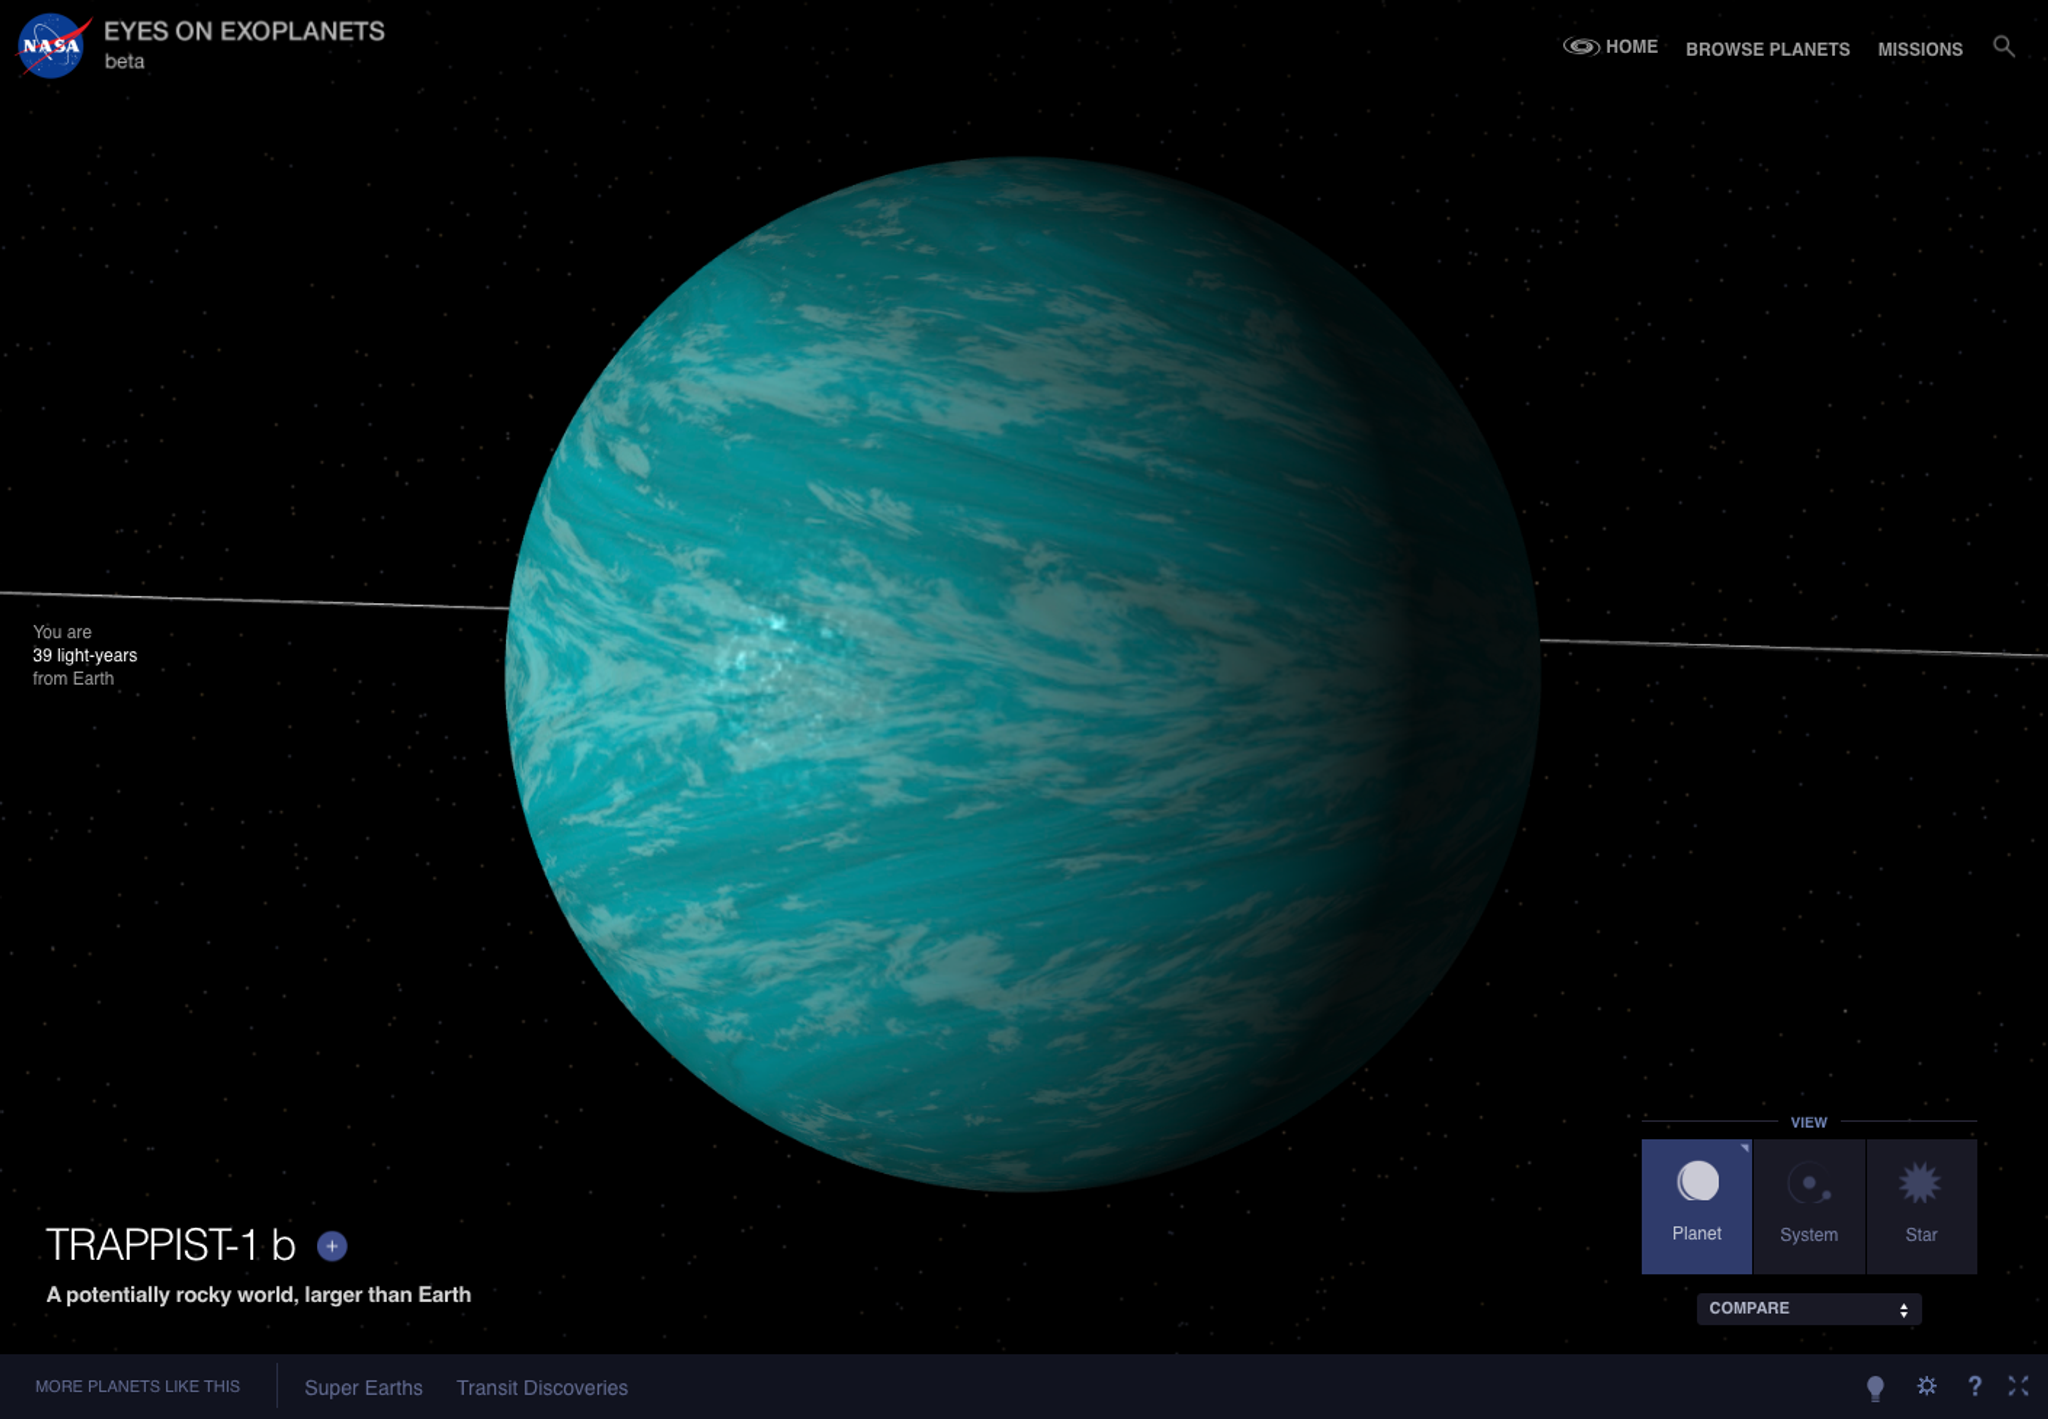
Task: Click the galaxy icon next to HOME
Action: point(1581,46)
